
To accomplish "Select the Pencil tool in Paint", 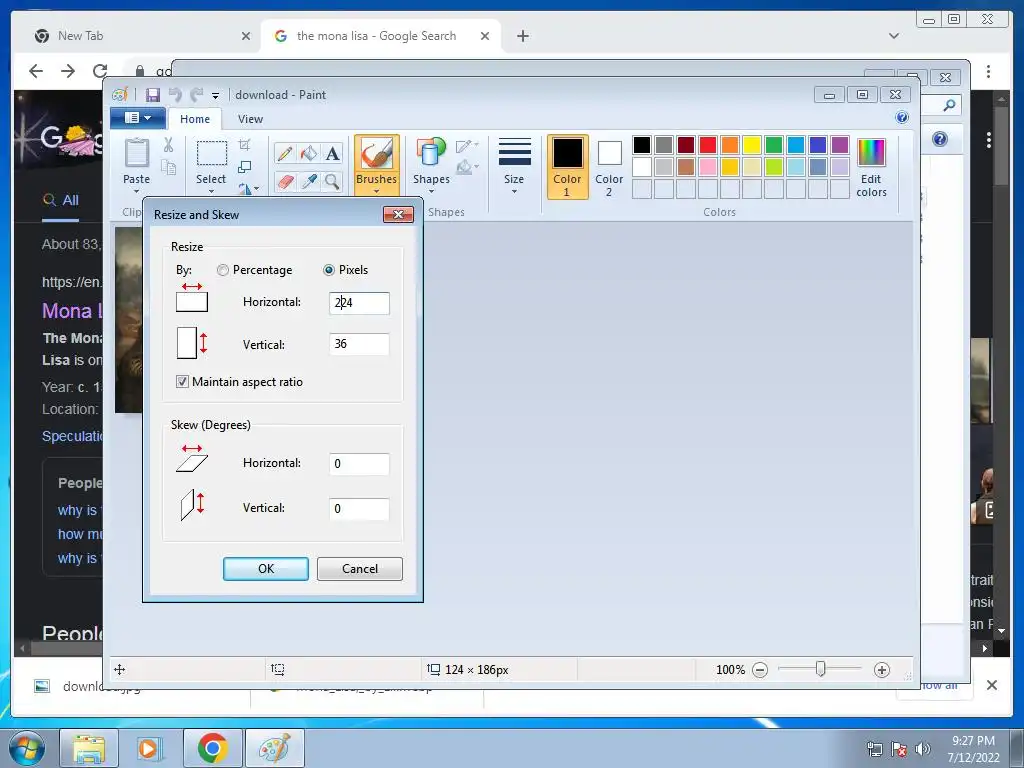I will (285, 153).
